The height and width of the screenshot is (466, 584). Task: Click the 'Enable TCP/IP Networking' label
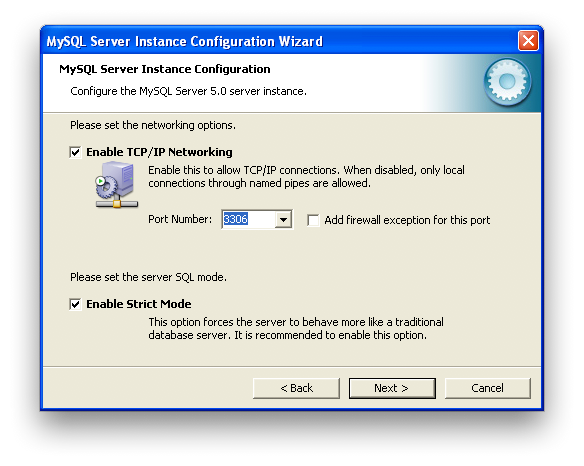coord(159,152)
